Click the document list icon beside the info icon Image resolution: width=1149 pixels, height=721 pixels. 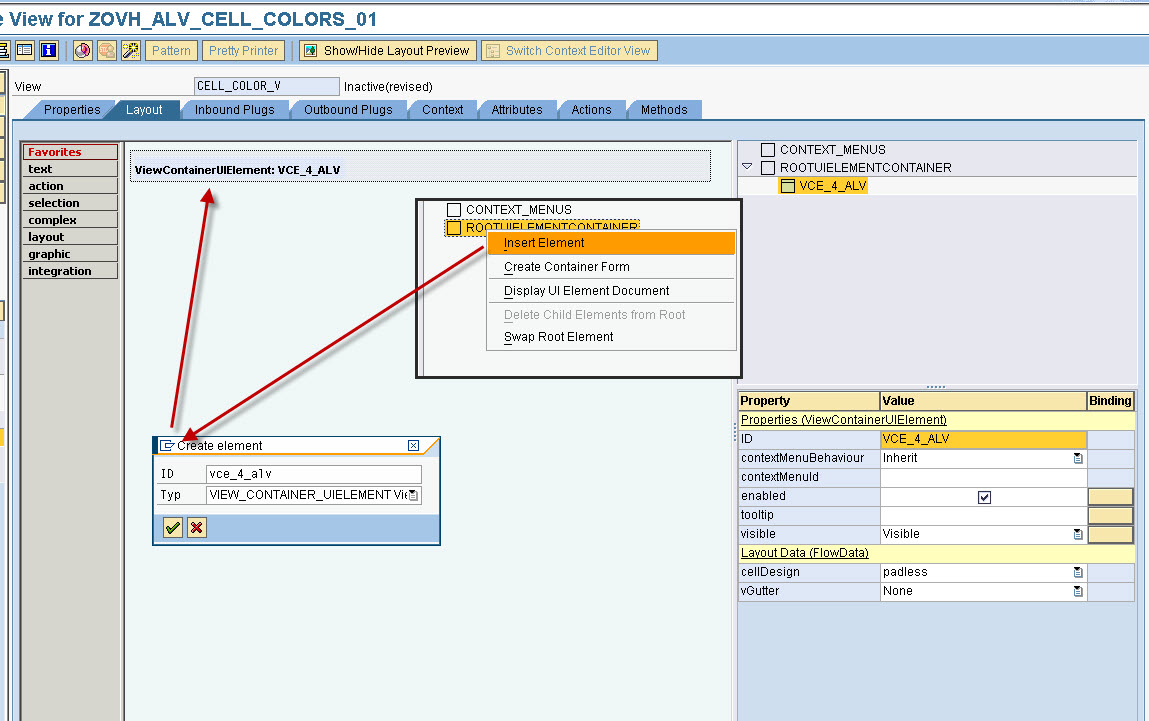(24, 49)
